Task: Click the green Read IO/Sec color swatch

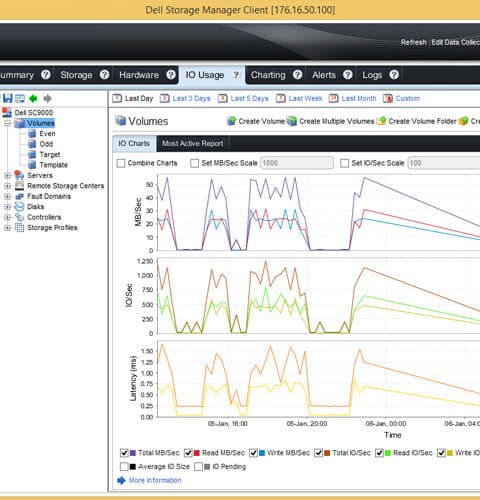Action: pyautogui.click(x=388, y=453)
